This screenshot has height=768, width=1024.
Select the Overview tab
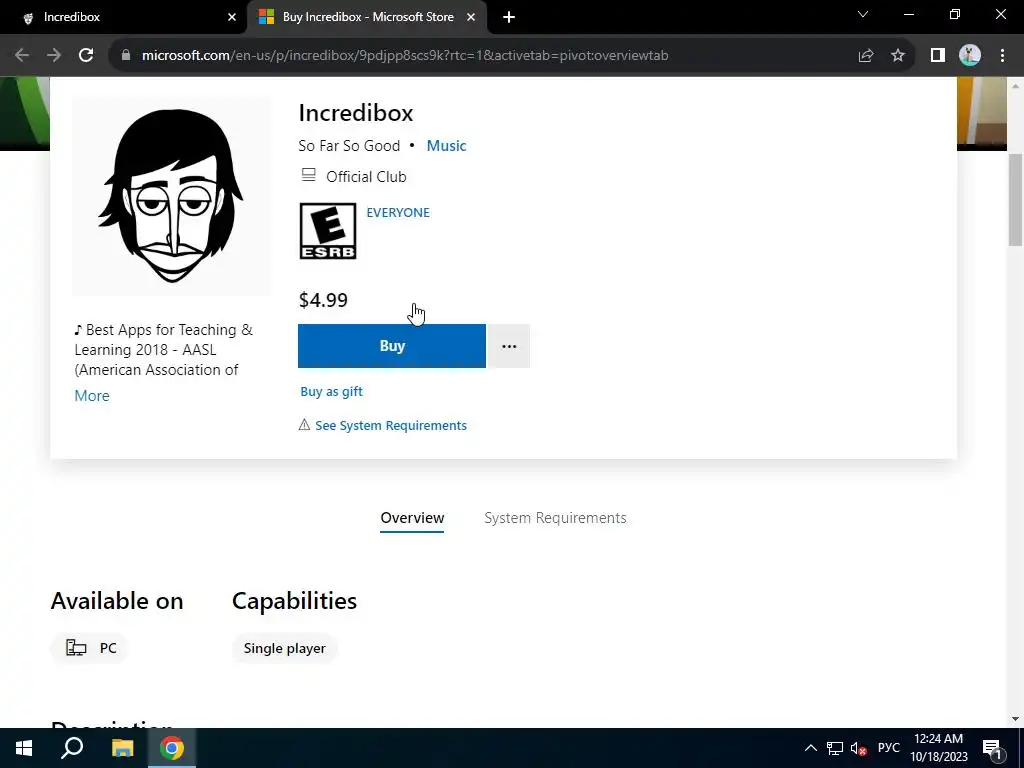pos(412,518)
